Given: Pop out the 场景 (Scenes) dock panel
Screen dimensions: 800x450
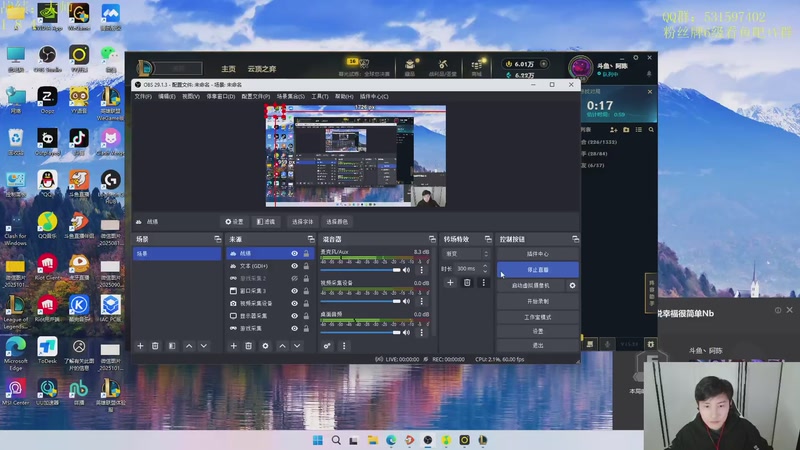Looking at the screenshot, I should (218, 239).
